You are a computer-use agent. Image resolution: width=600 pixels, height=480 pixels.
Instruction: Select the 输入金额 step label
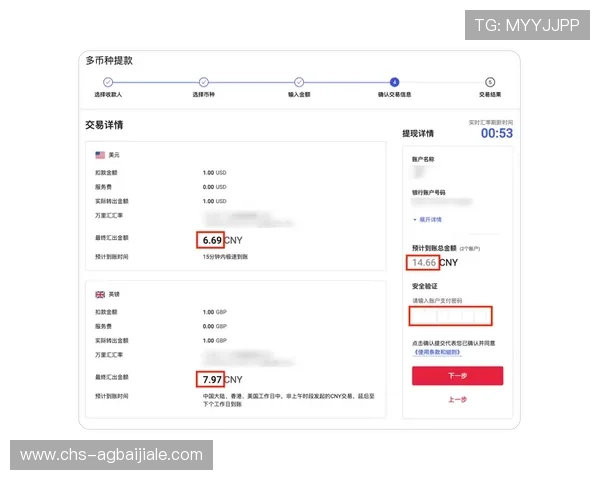tap(299, 95)
